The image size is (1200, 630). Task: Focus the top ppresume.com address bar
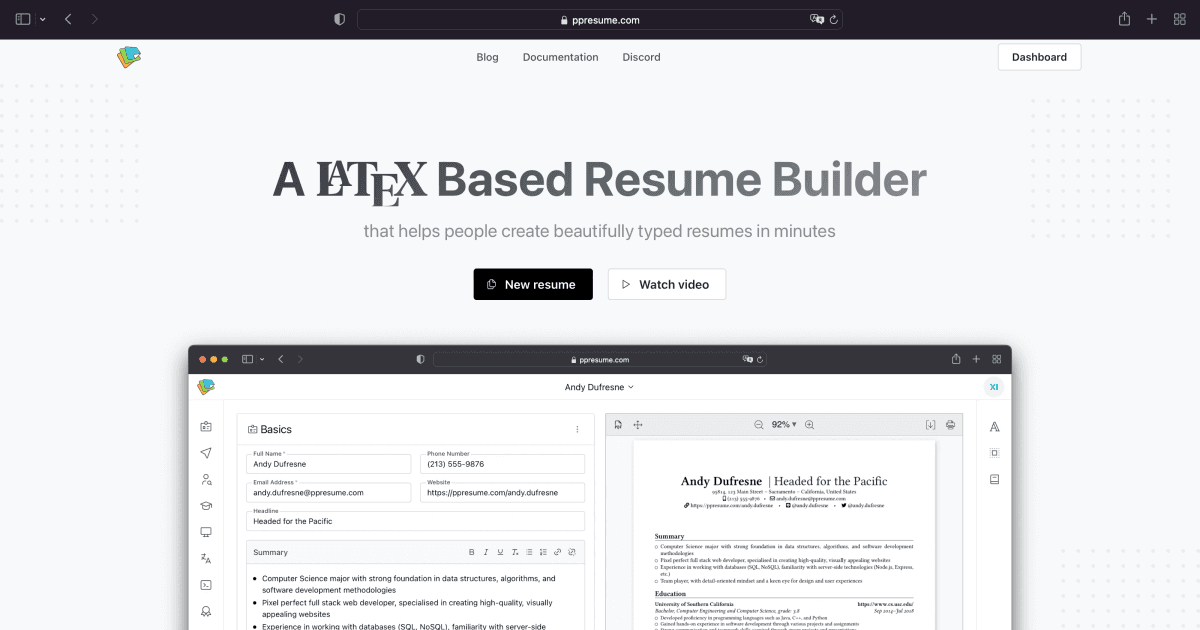[599, 19]
